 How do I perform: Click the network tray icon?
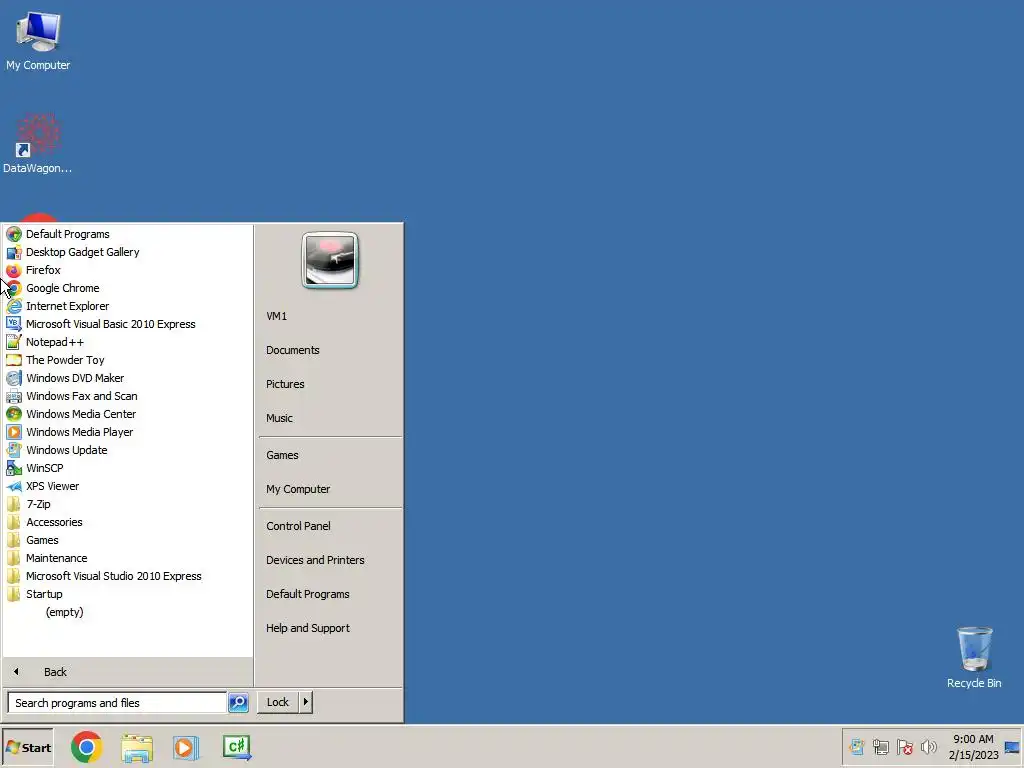[881, 747]
